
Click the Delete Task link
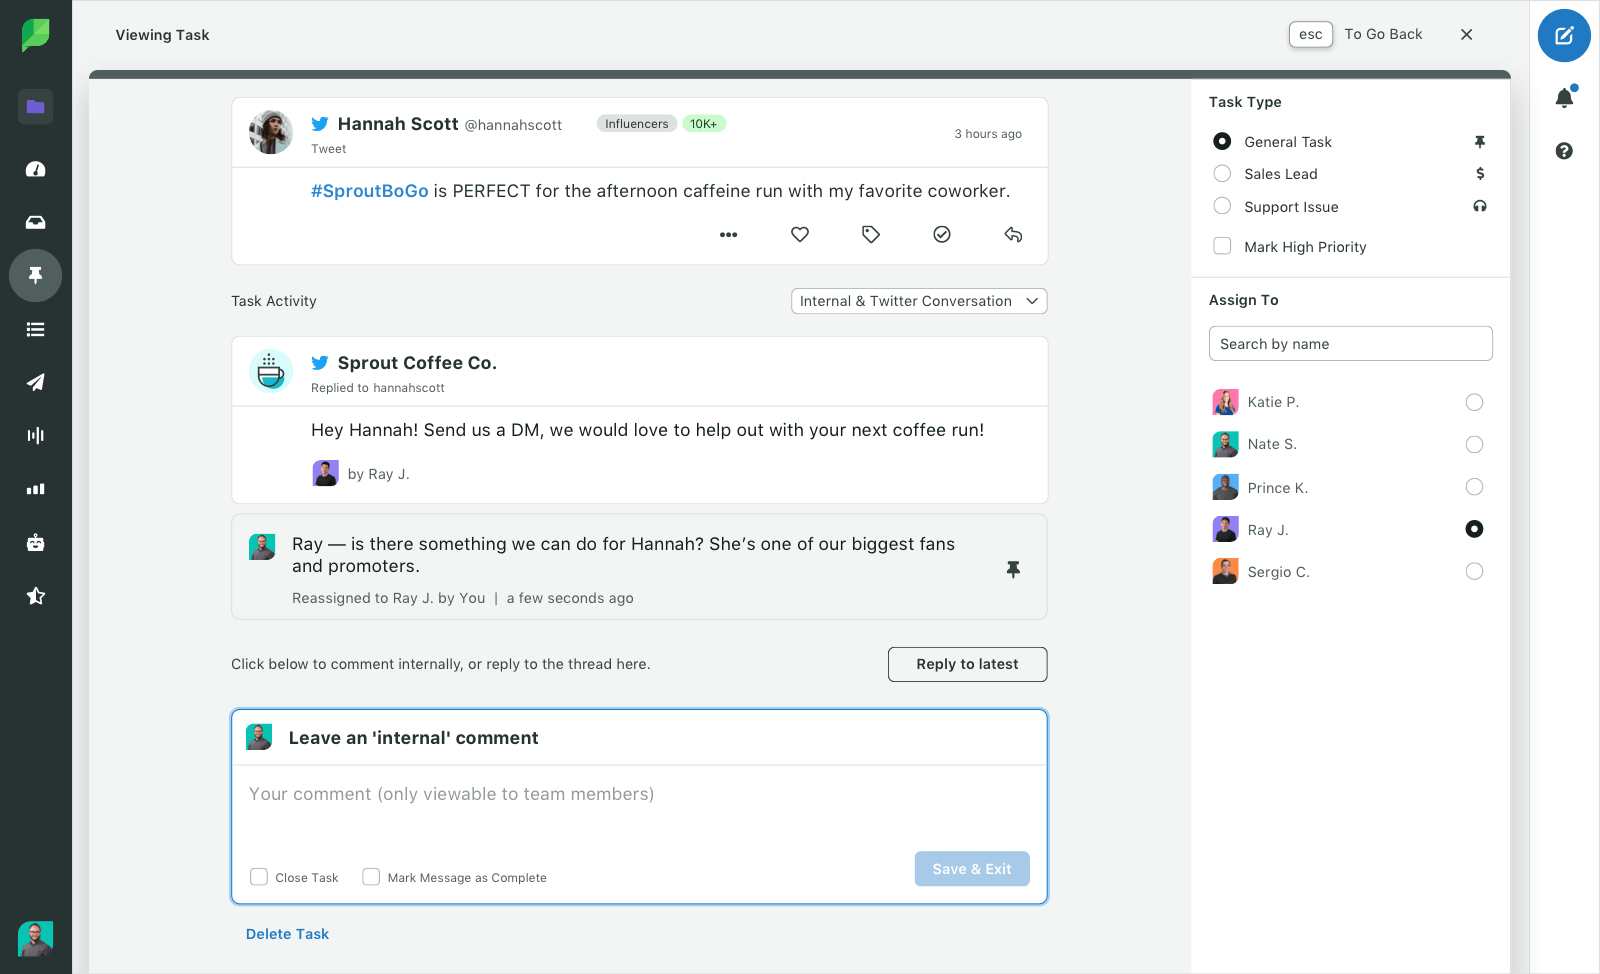[x=287, y=933]
